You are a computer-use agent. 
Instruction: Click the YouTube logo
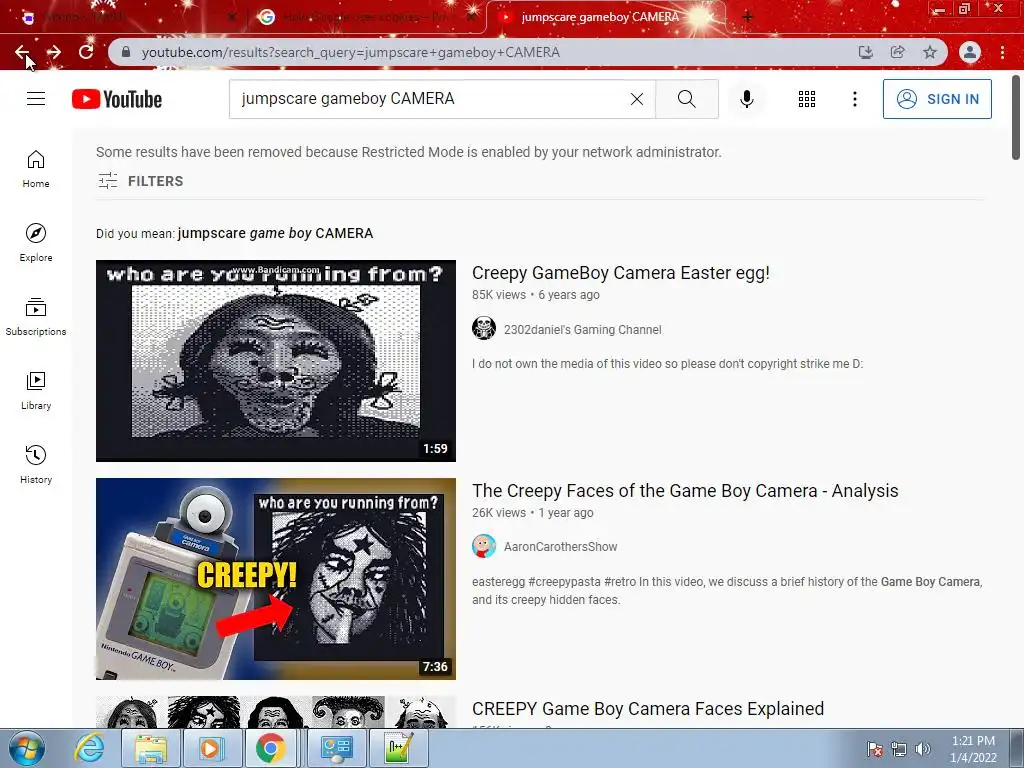click(117, 99)
